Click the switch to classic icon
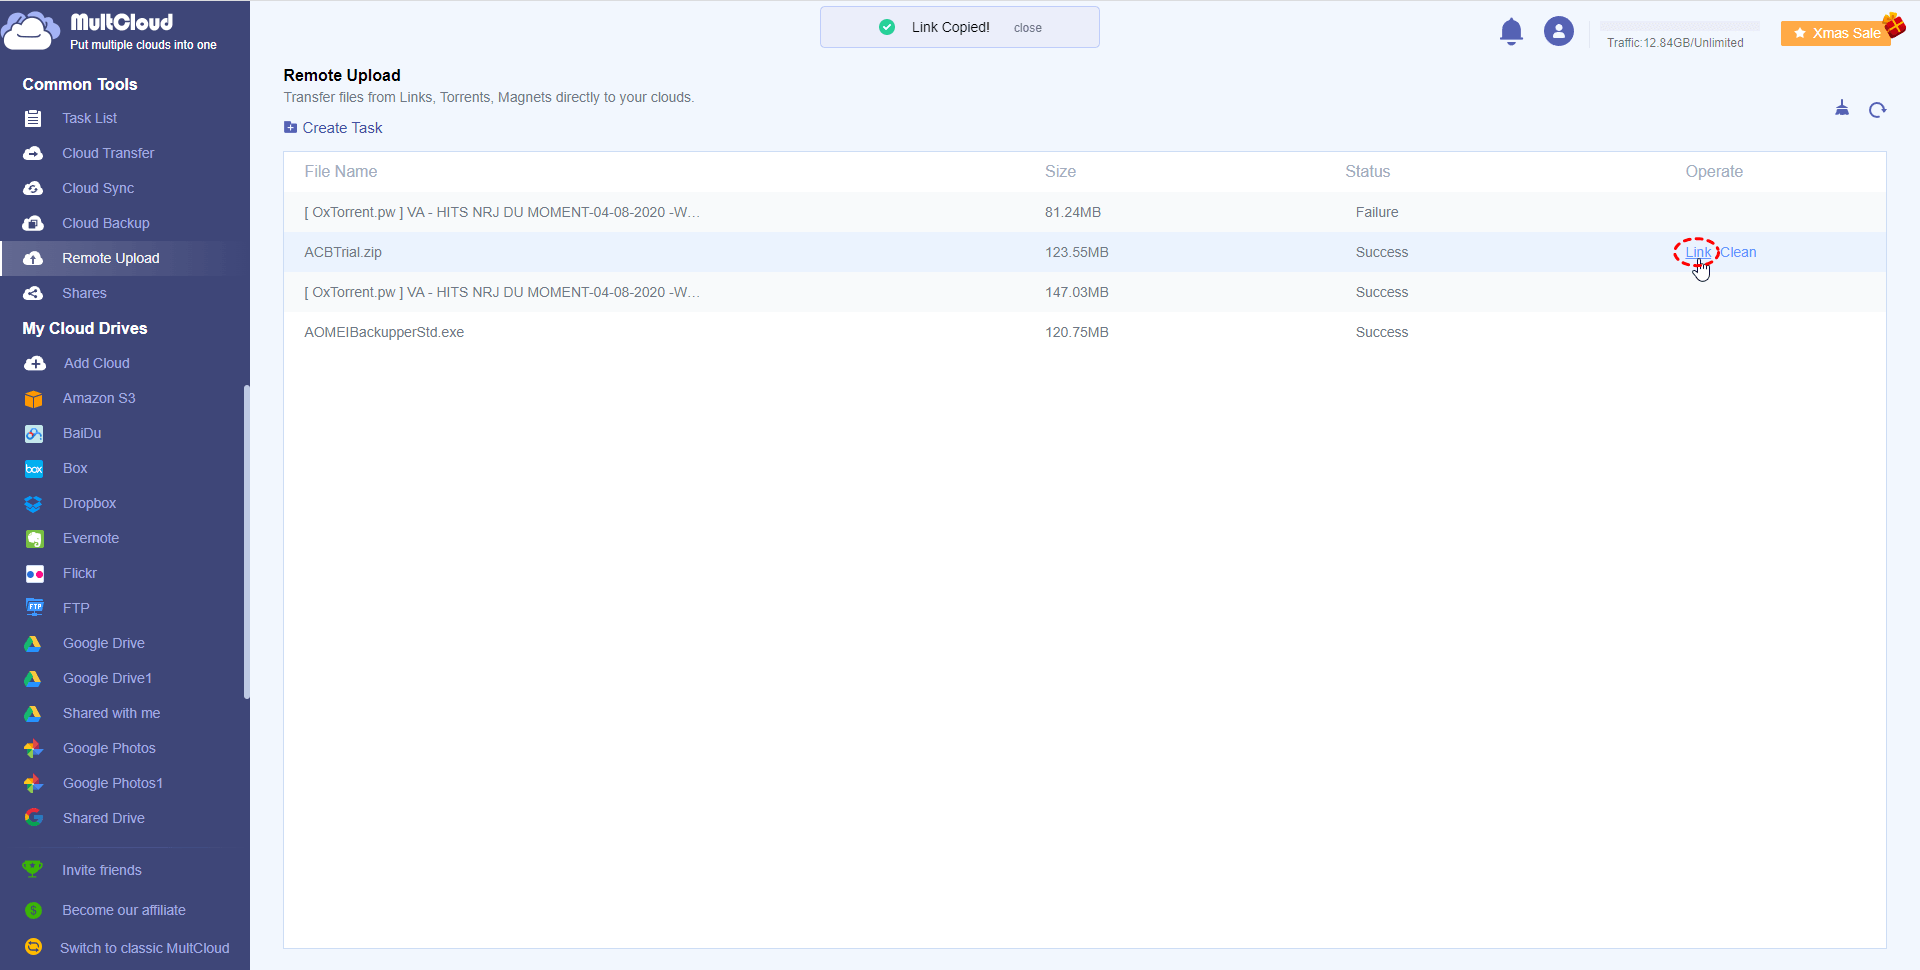 (33, 947)
